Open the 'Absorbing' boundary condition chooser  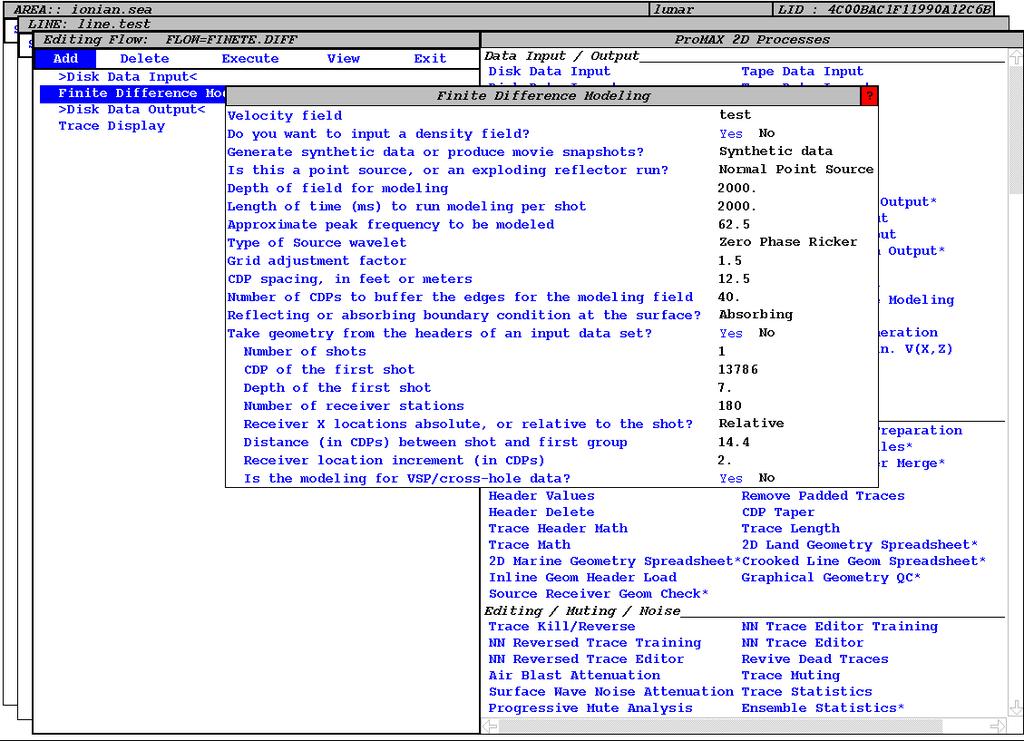(x=756, y=315)
